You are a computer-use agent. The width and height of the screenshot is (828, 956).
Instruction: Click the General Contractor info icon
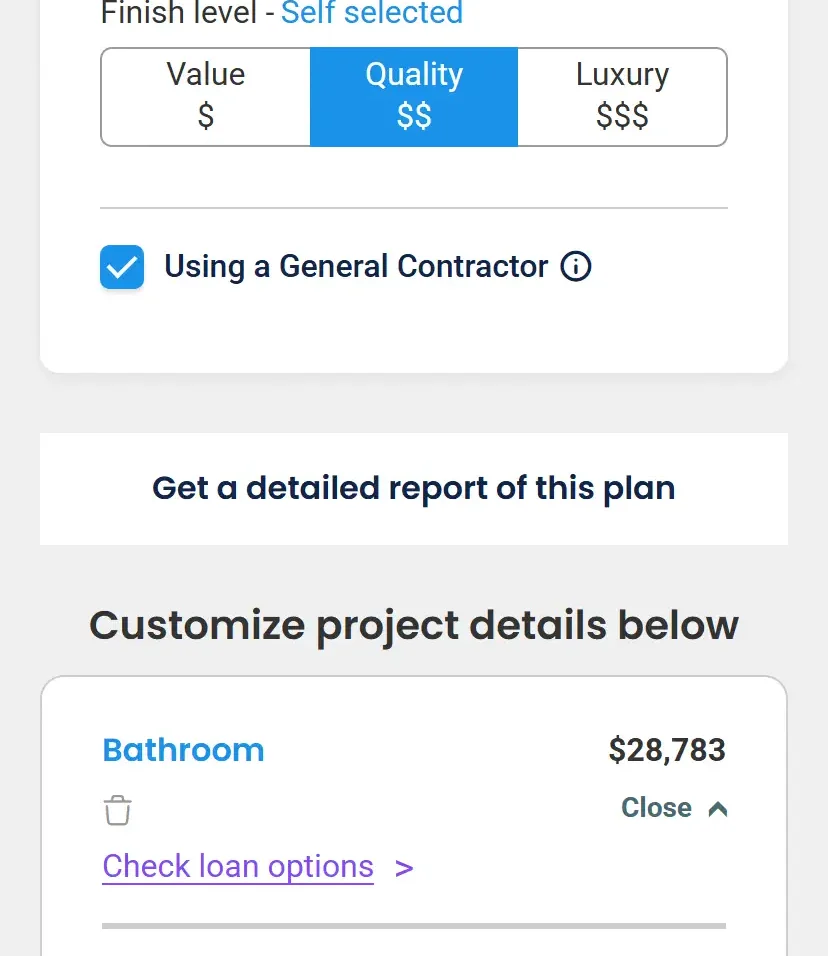coord(576,267)
